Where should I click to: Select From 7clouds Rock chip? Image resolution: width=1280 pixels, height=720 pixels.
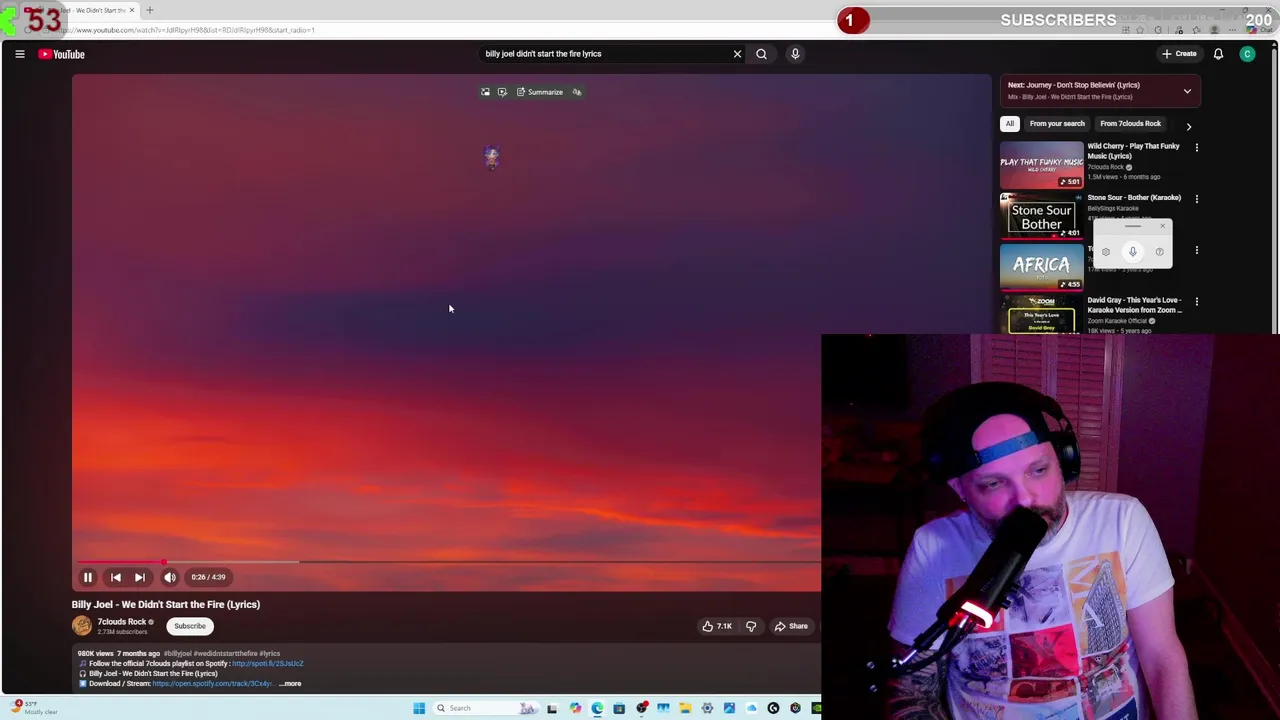1131,124
